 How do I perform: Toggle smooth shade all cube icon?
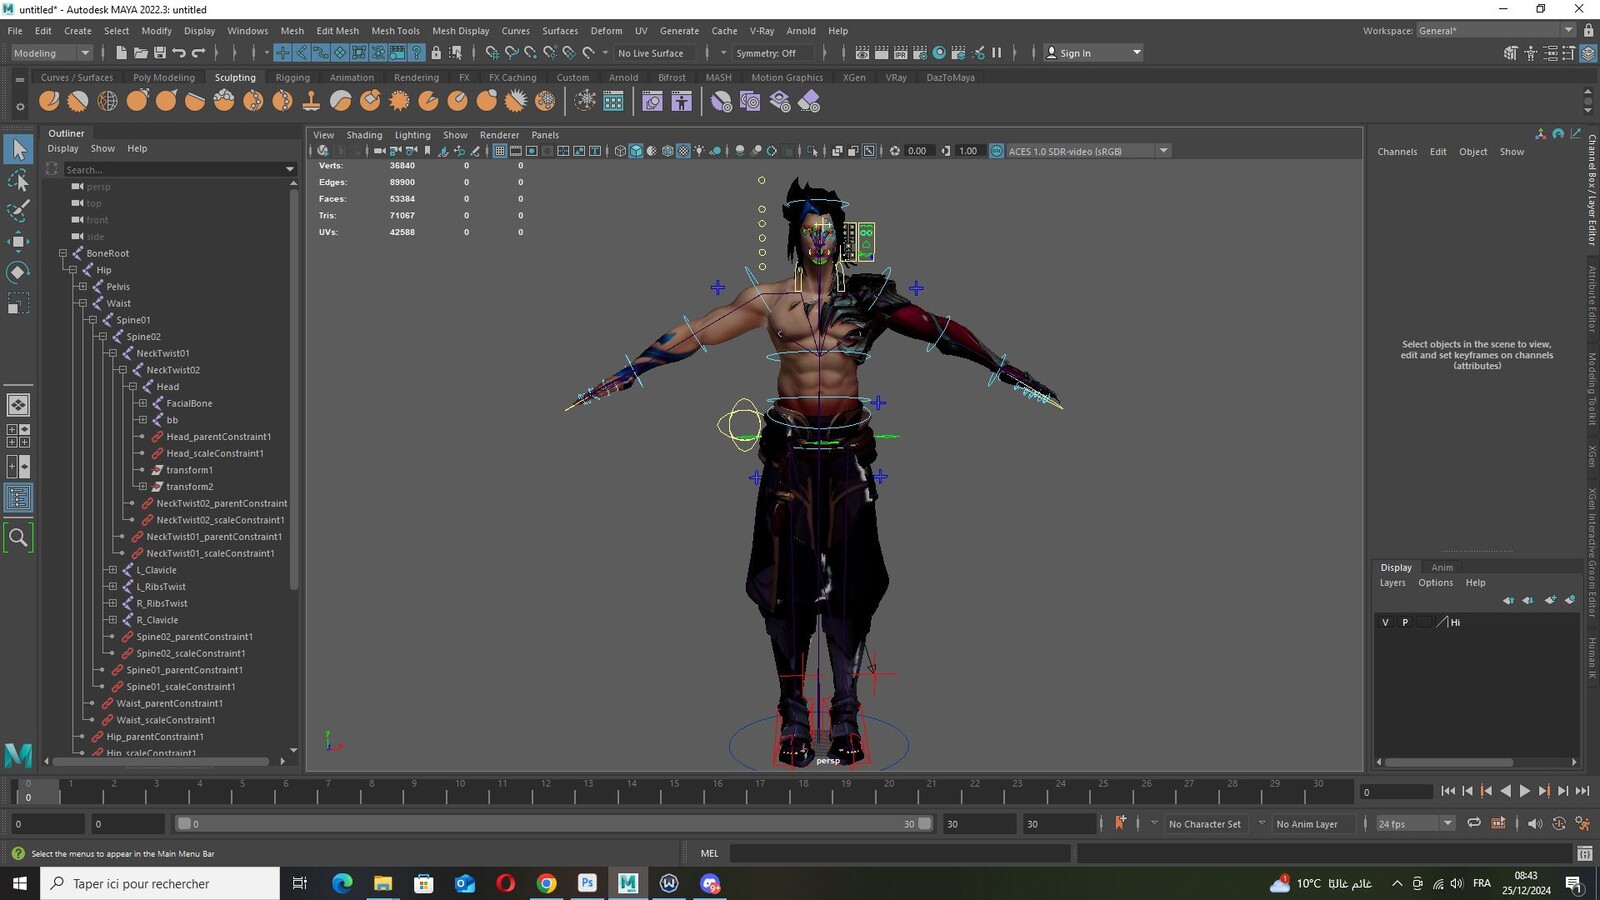click(x=636, y=151)
